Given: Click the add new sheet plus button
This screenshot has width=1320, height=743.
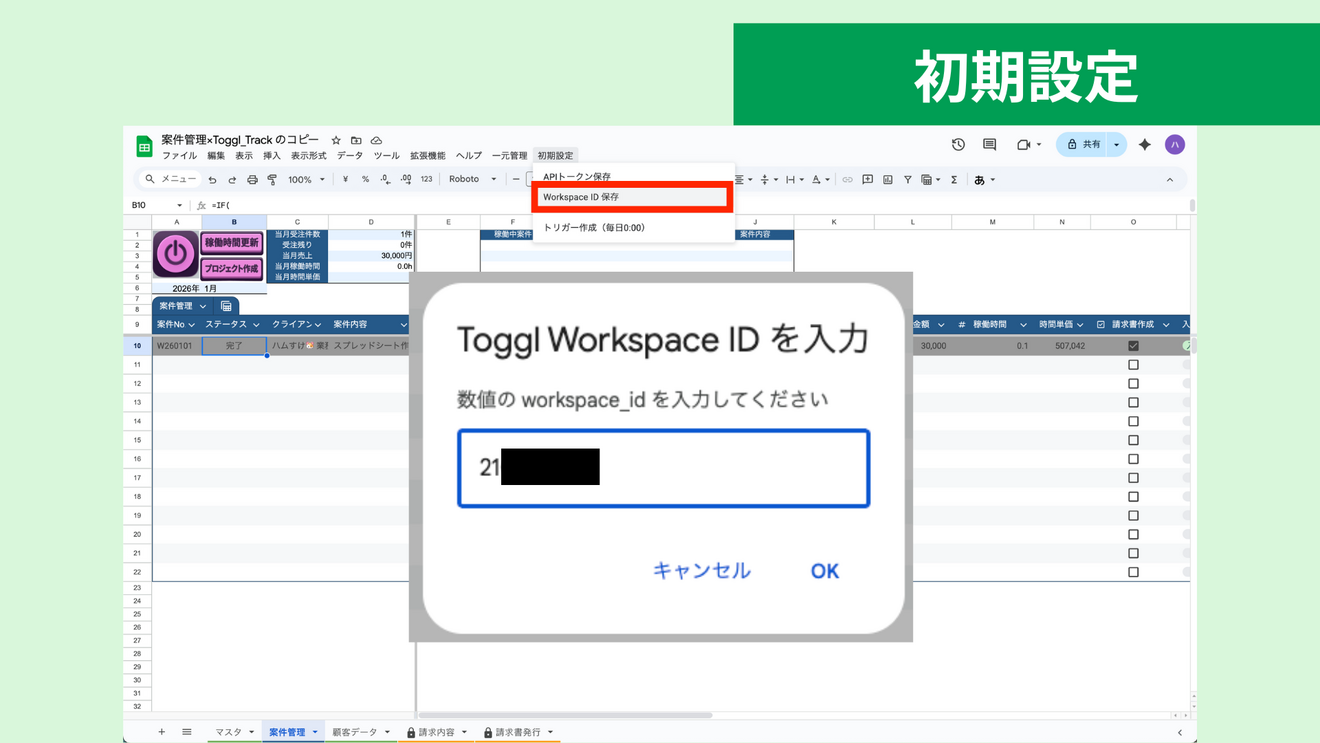Looking at the screenshot, I should coord(161,732).
